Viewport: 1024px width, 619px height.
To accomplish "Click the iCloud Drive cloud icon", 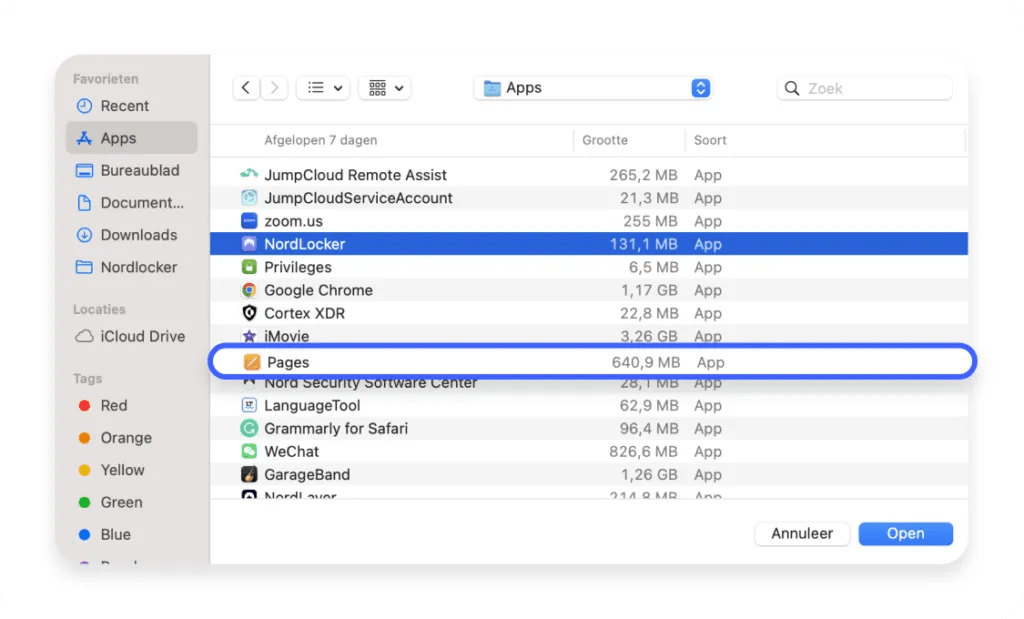I will point(84,336).
